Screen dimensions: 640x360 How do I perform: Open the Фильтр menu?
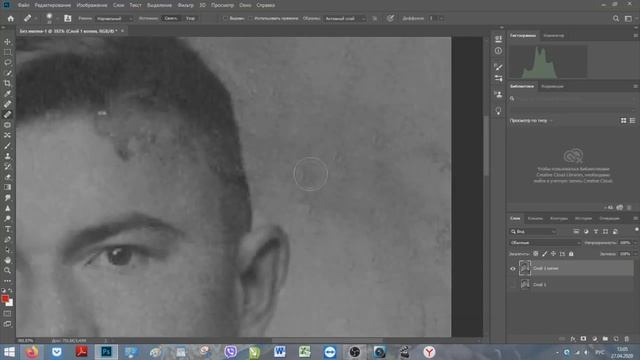186,5
